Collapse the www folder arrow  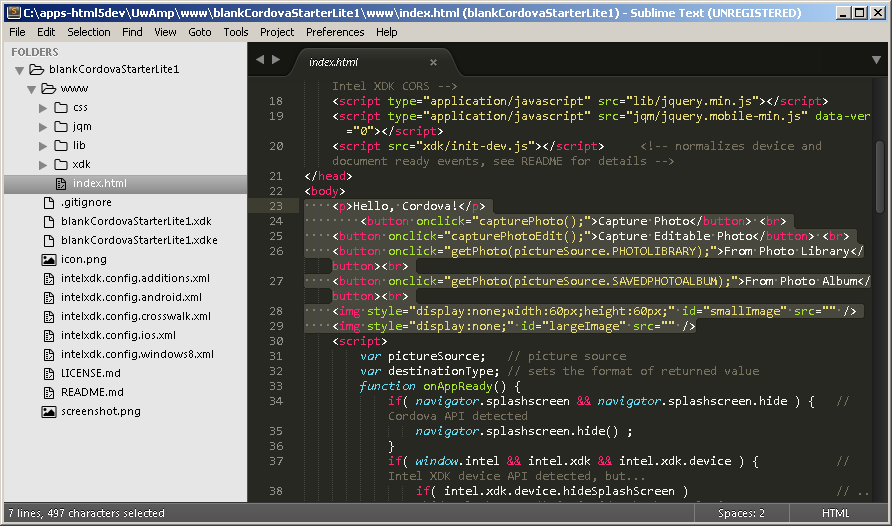(x=32, y=89)
